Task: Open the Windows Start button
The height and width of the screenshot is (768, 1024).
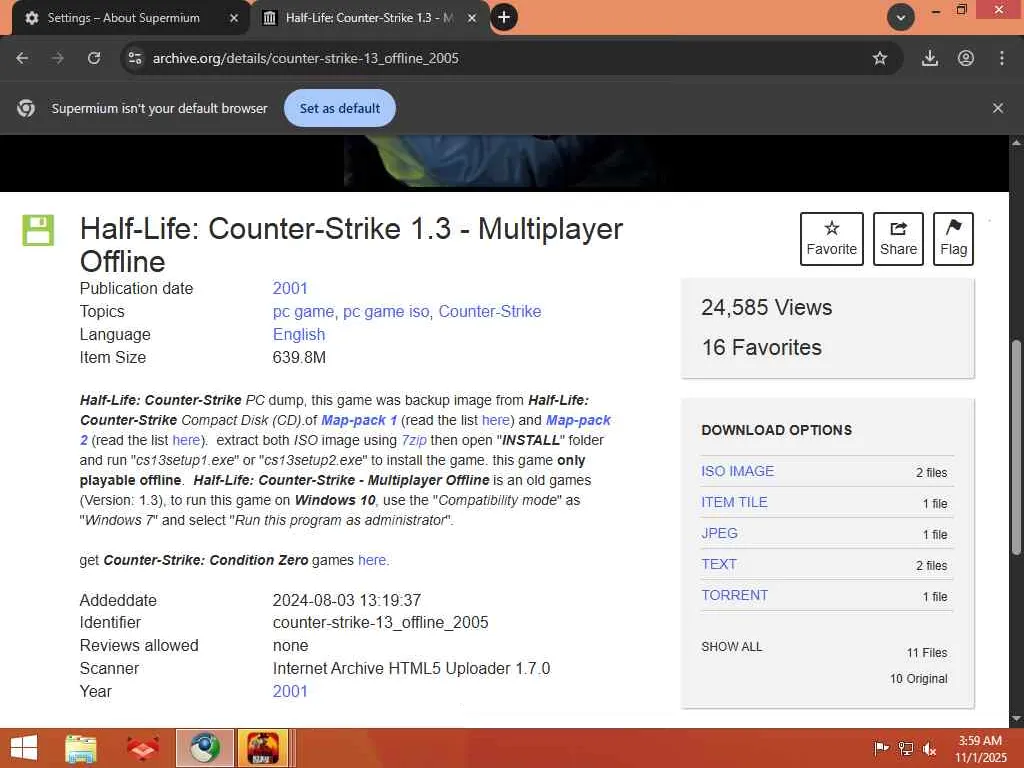Action: pyautogui.click(x=24, y=748)
